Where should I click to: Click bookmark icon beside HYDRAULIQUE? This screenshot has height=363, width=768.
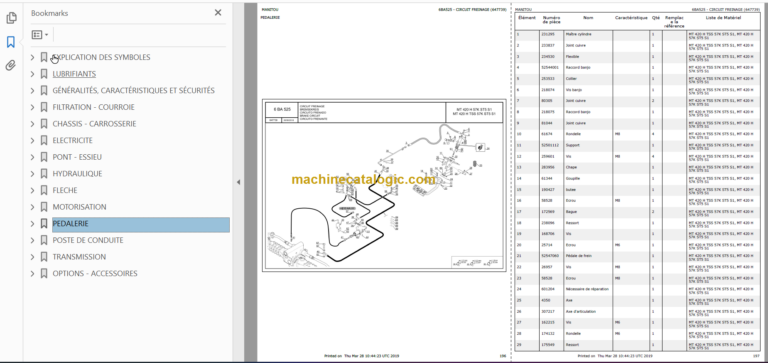[44, 174]
